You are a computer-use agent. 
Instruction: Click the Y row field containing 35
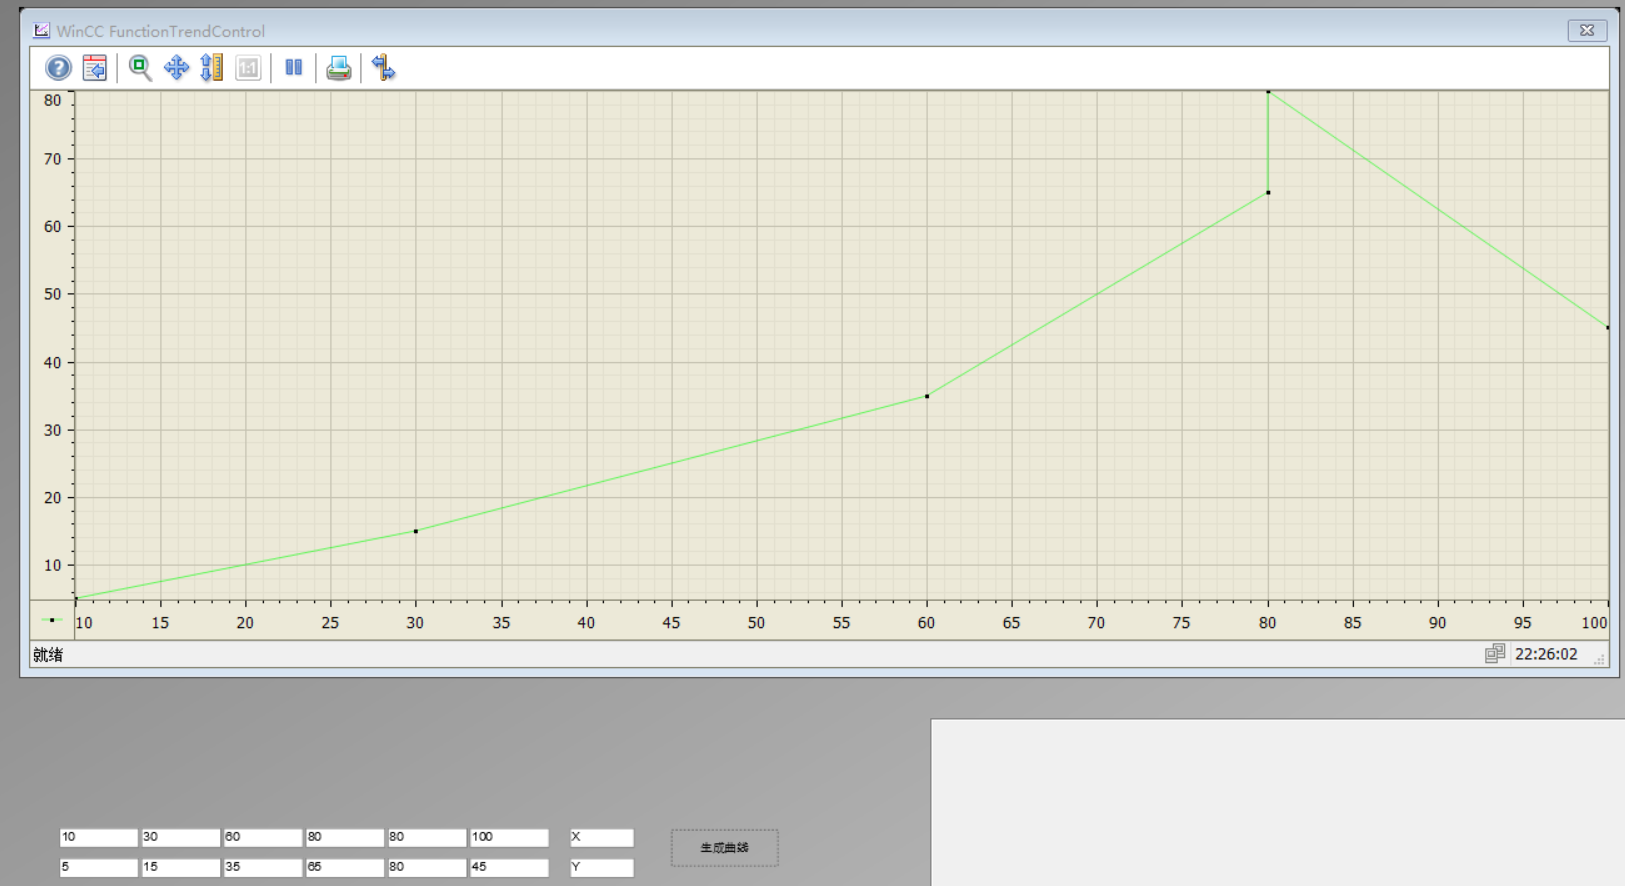point(262,868)
